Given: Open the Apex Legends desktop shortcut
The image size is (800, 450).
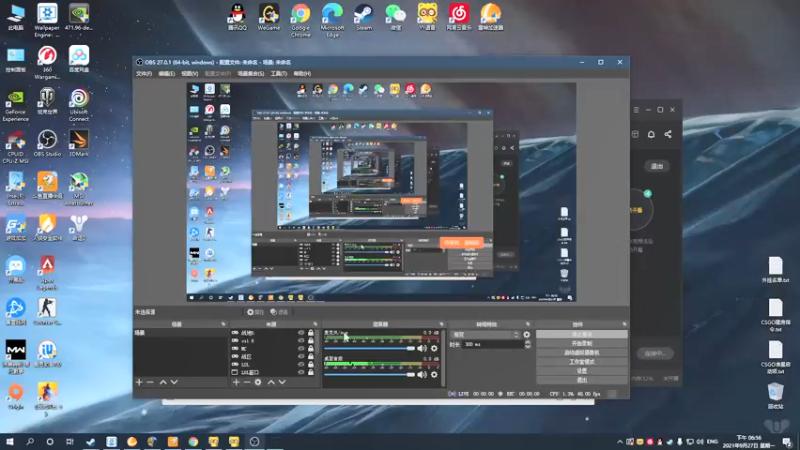Looking at the screenshot, I should click(47, 273).
